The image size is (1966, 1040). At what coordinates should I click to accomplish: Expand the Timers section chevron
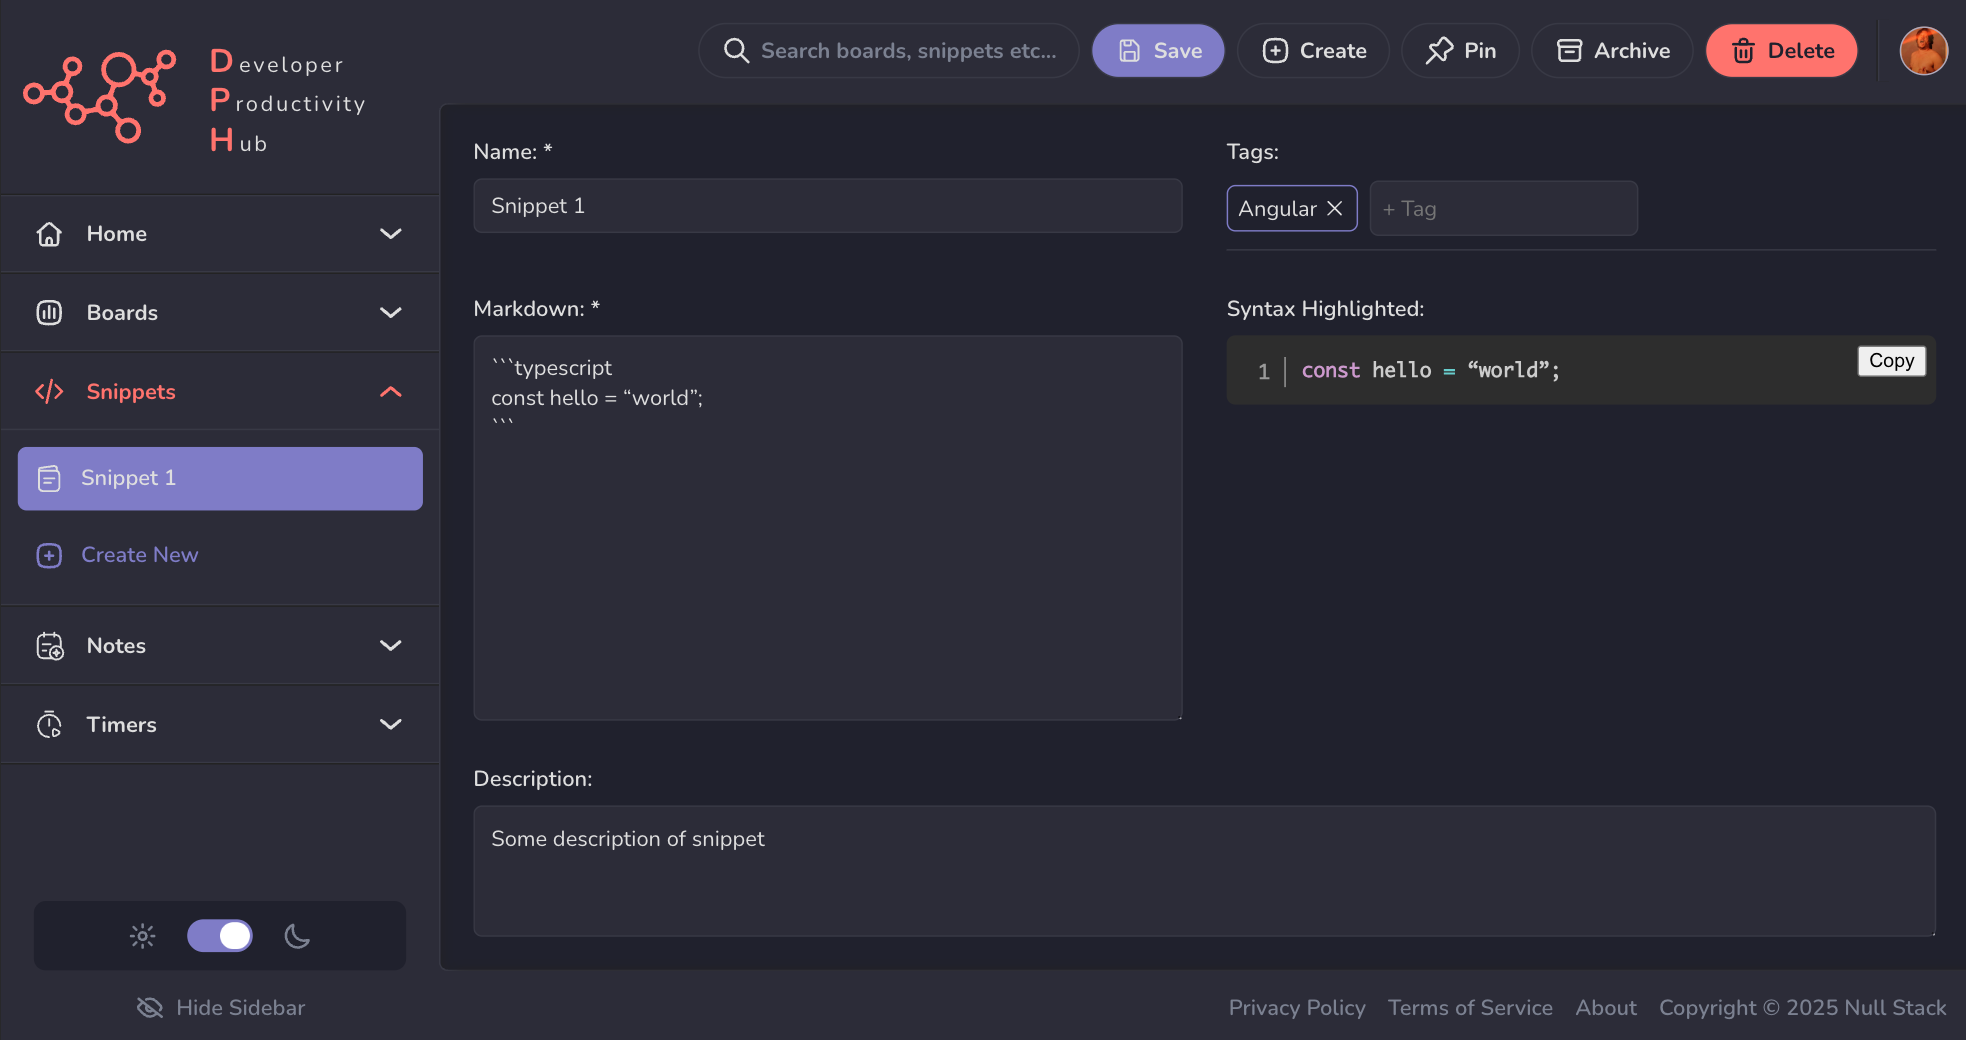(391, 724)
